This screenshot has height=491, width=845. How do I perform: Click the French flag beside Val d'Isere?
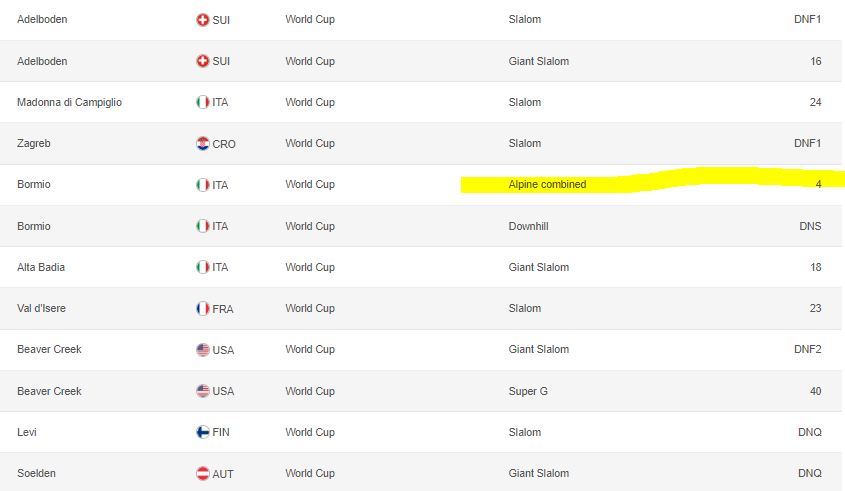tap(203, 308)
